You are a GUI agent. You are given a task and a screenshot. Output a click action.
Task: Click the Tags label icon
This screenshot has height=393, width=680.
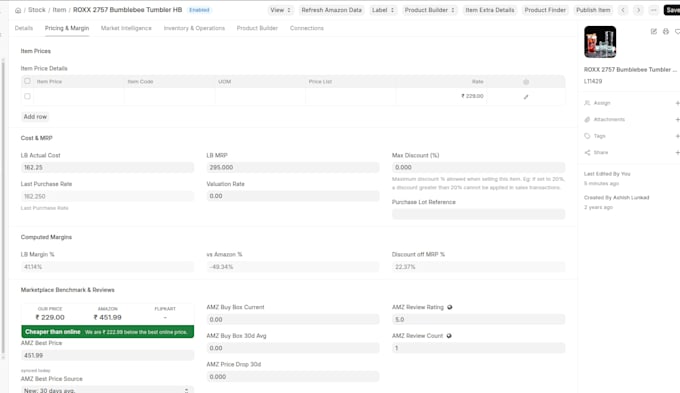[x=587, y=136]
